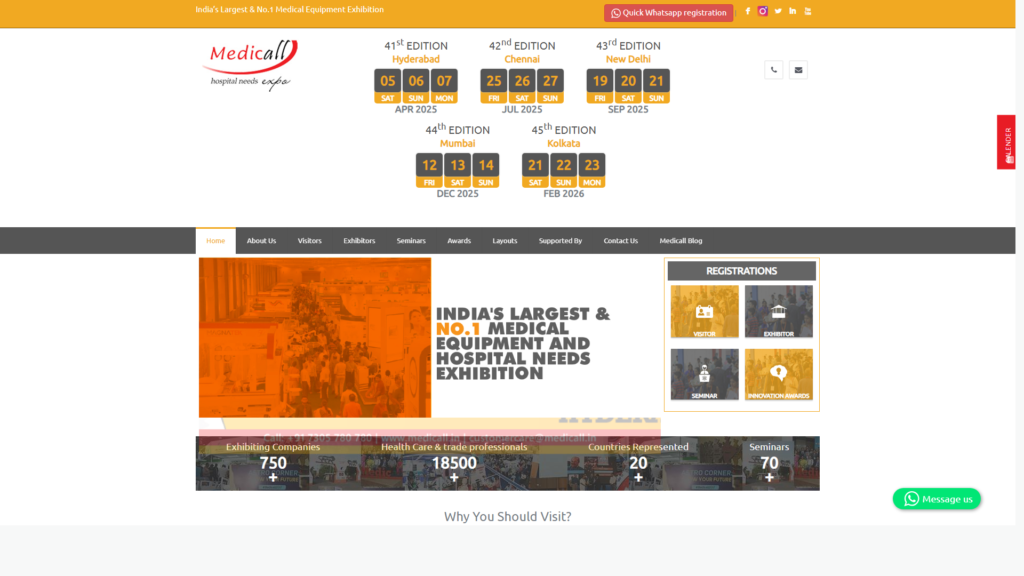Click the phone call icon button
1024x576 pixels.
(x=774, y=70)
